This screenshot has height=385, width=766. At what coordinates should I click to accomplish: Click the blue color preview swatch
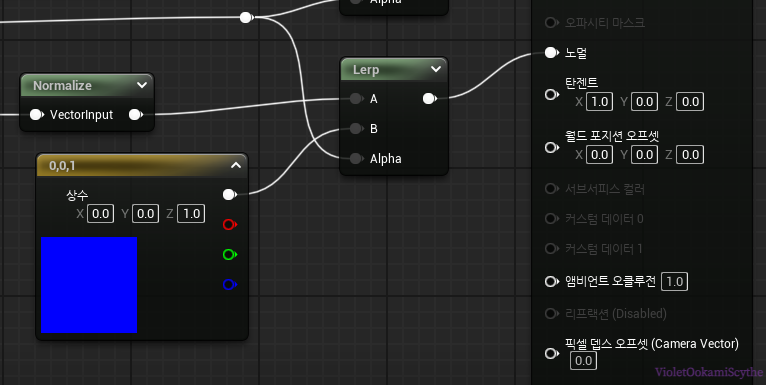tap(89, 285)
